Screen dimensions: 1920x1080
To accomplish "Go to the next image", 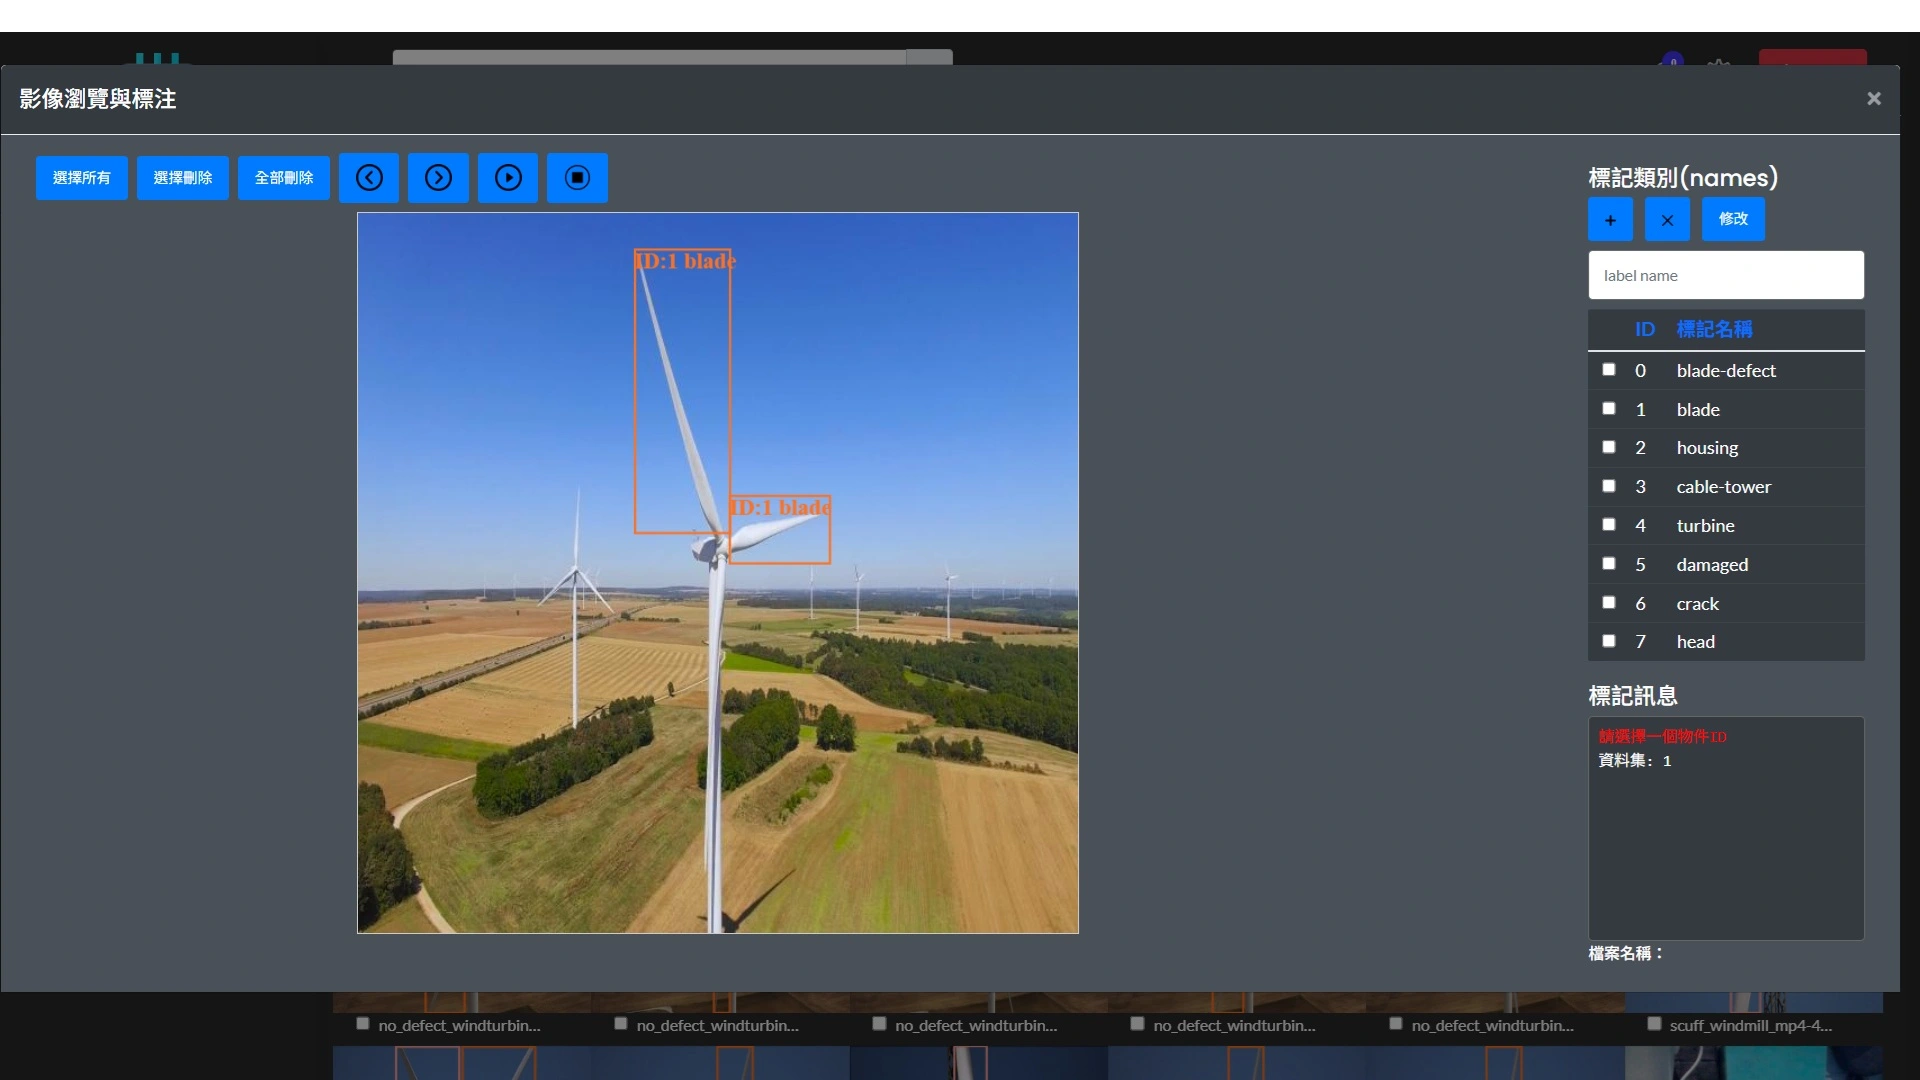I will pos(438,178).
